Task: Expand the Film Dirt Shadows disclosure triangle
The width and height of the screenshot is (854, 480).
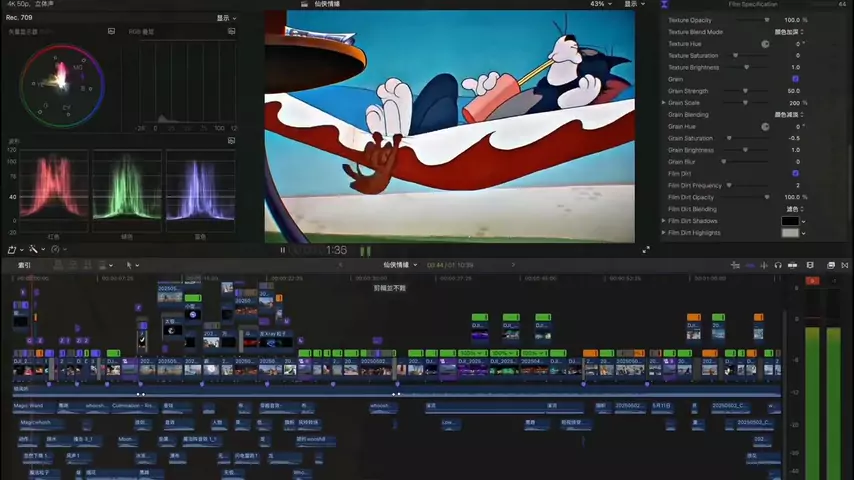Action: (663, 221)
